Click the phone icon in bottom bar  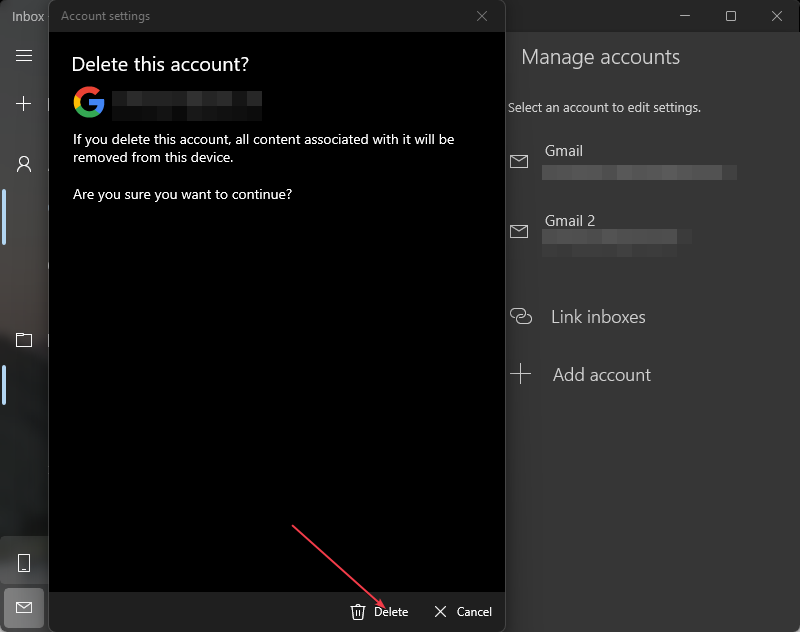point(24,563)
